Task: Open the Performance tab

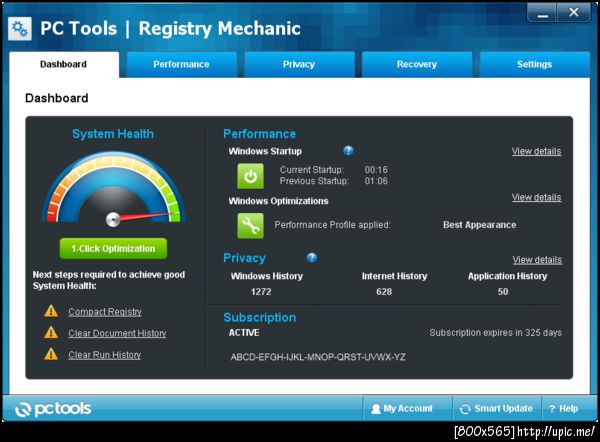Action: [181, 64]
